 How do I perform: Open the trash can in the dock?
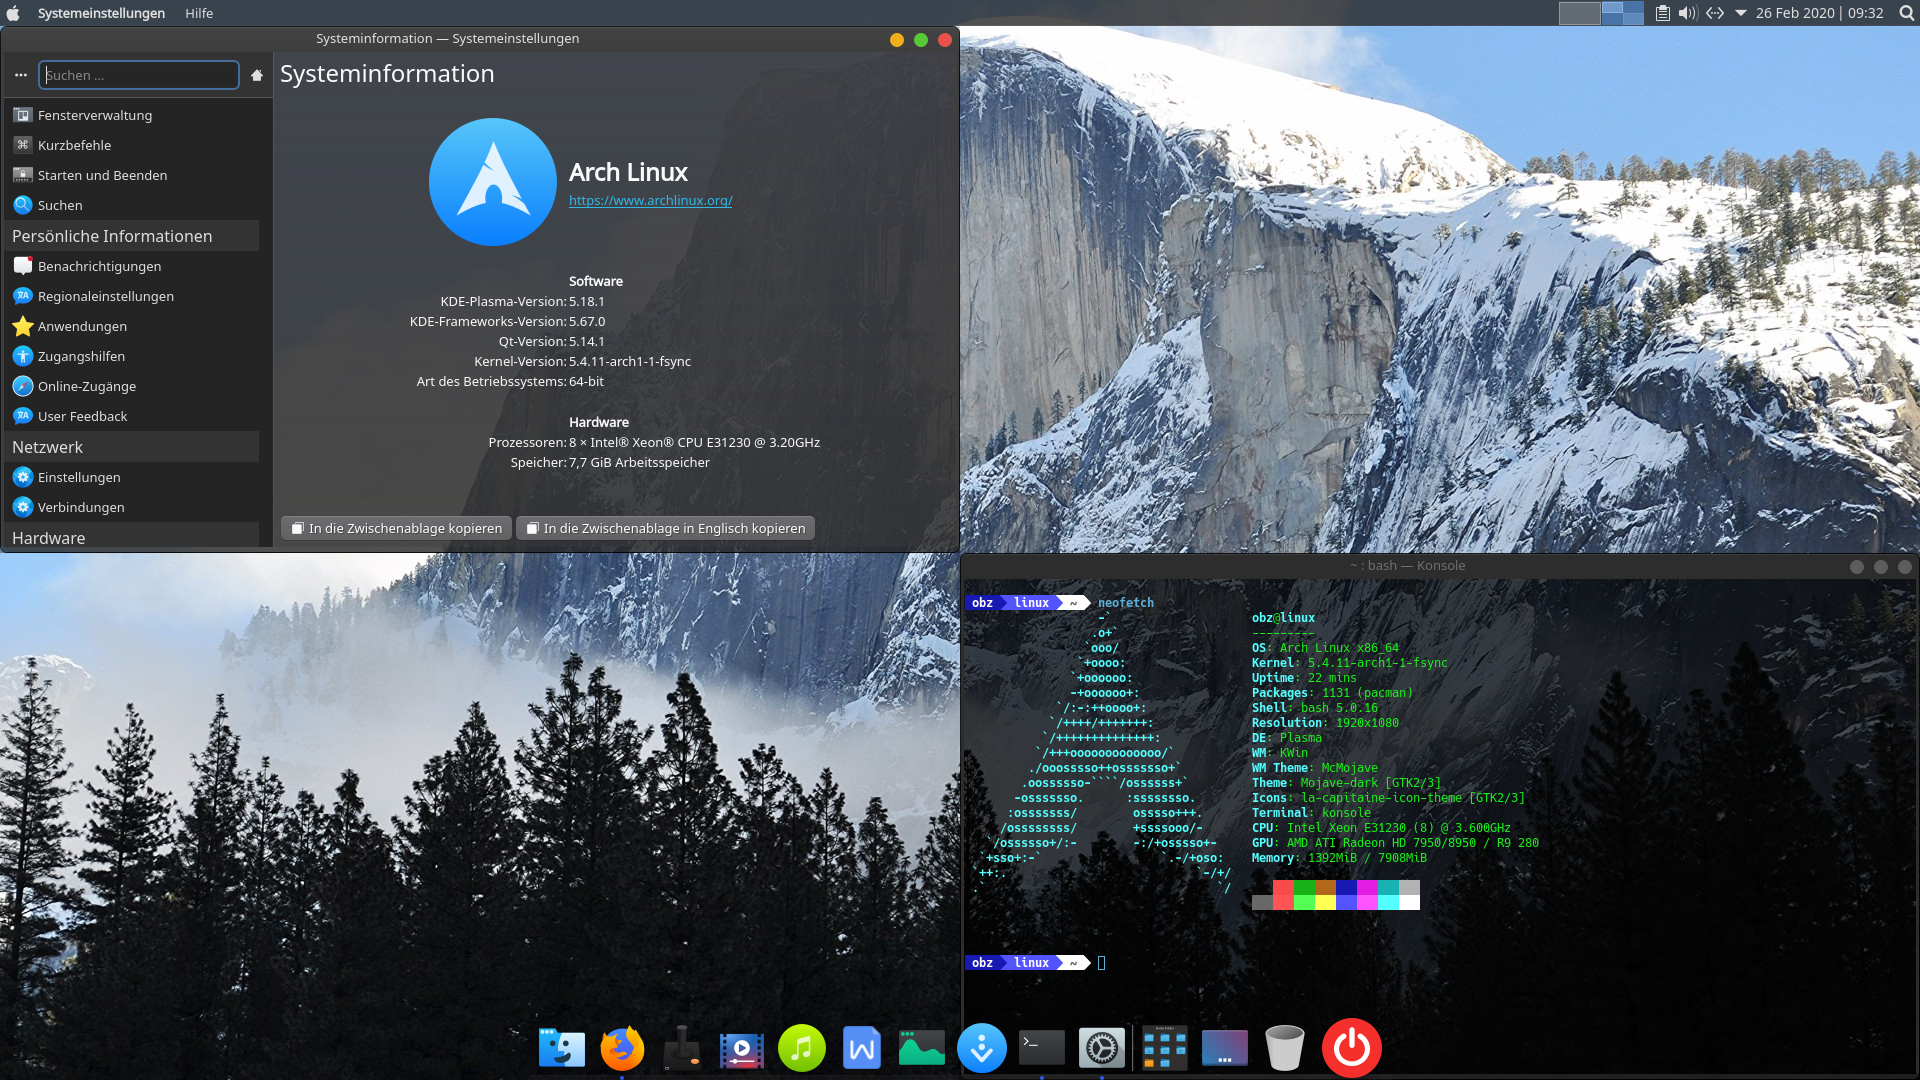[x=1284, y=1048]
